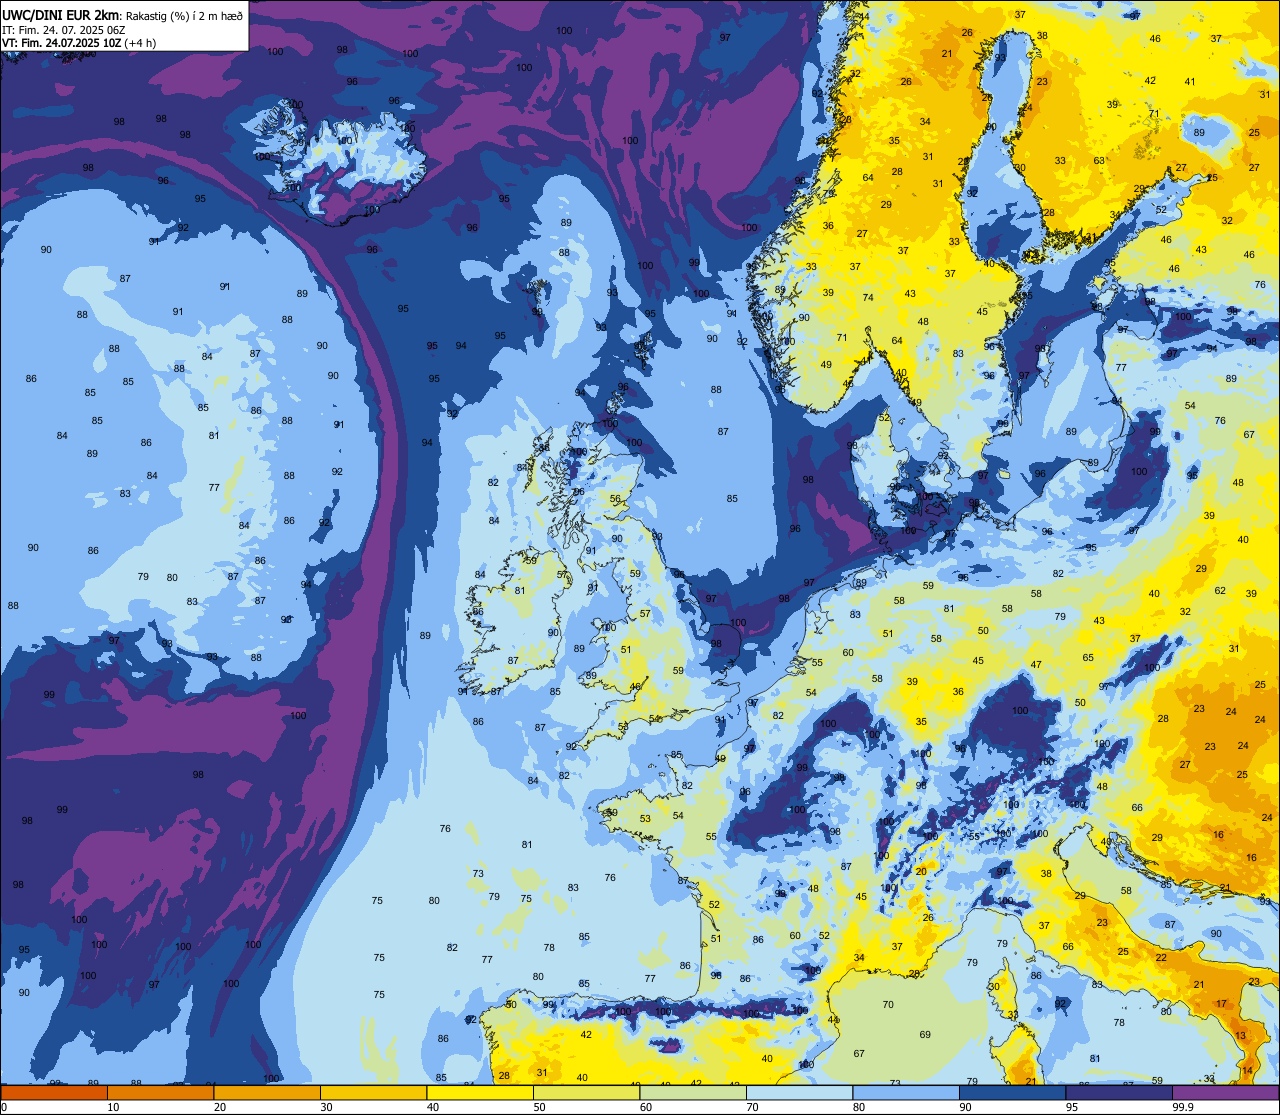Click the purple legend swatch above 99.9%
The image size is (1280, 1115).
1225,1092
